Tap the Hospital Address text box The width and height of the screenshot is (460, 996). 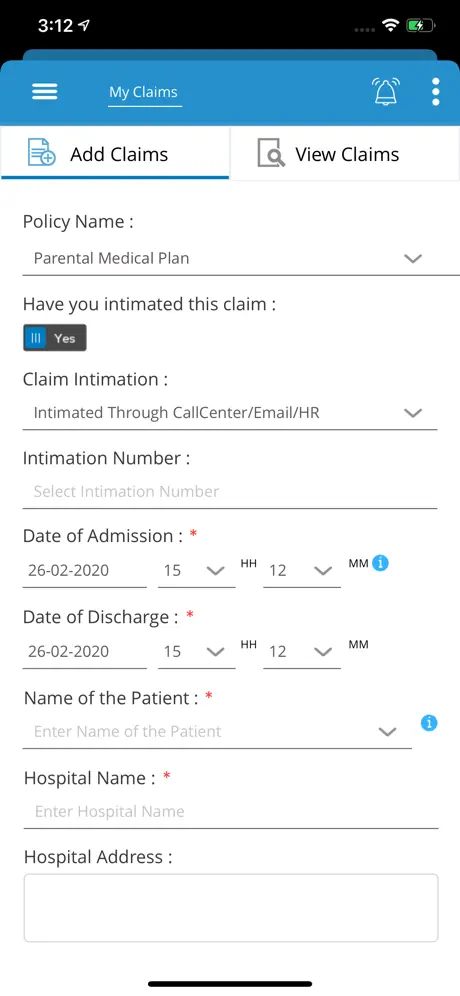tap(231, 908)
